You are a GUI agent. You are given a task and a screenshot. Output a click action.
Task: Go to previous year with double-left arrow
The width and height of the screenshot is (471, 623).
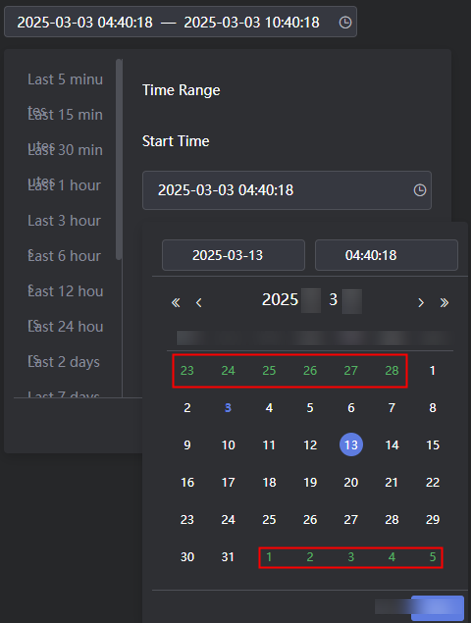pyautogui.click(x=176, y=303)
